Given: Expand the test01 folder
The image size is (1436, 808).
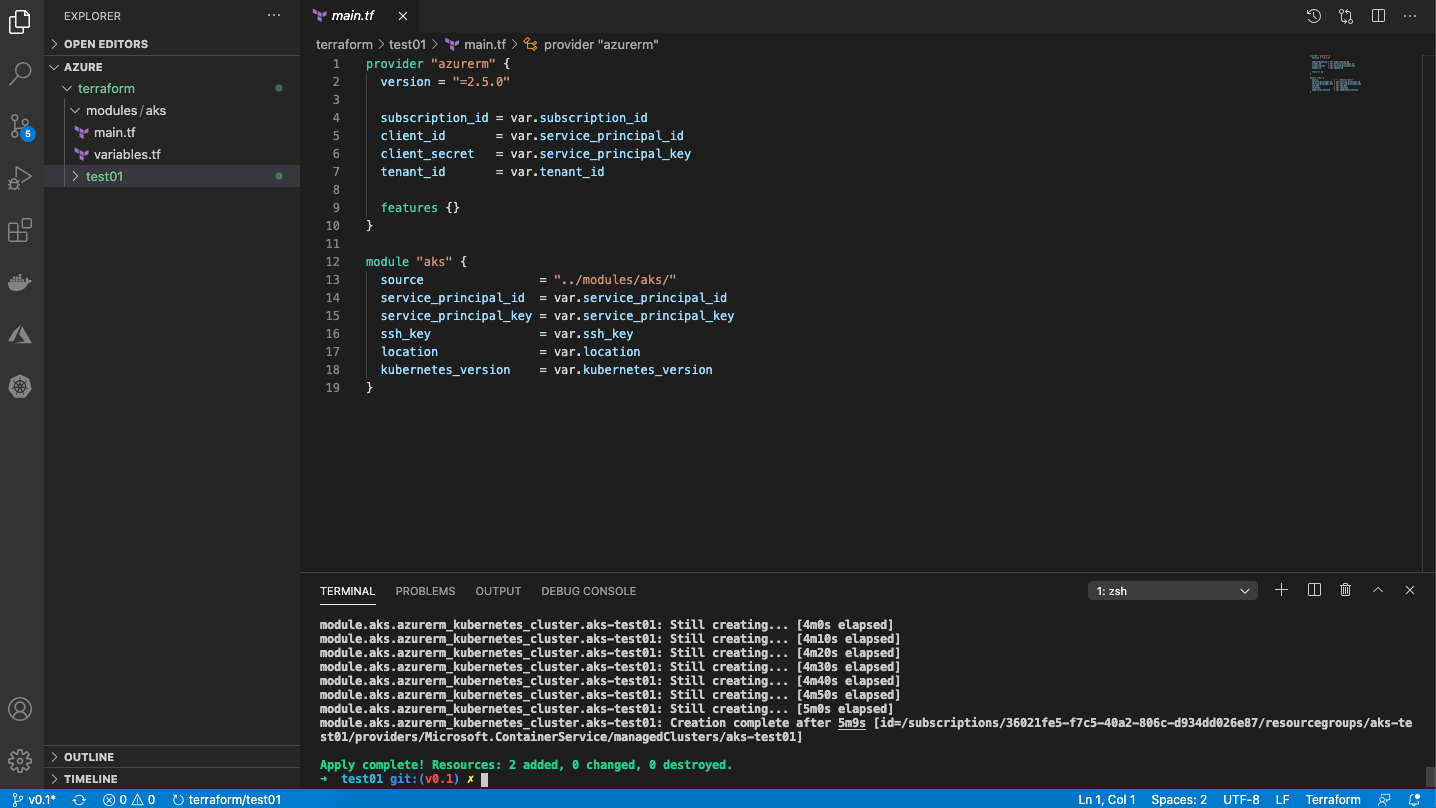Looking at the screenshot, I should 172,176.
